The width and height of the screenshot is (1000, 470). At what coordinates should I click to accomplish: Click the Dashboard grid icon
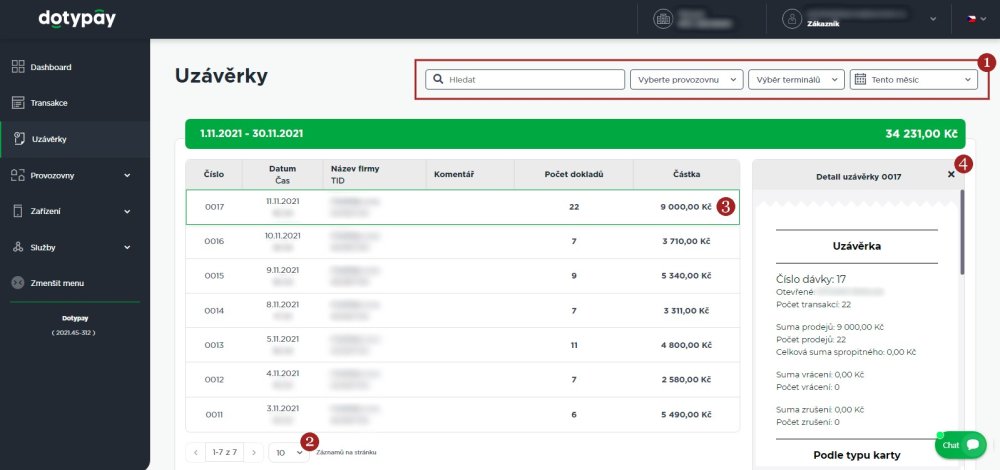(x=18, y=67)
